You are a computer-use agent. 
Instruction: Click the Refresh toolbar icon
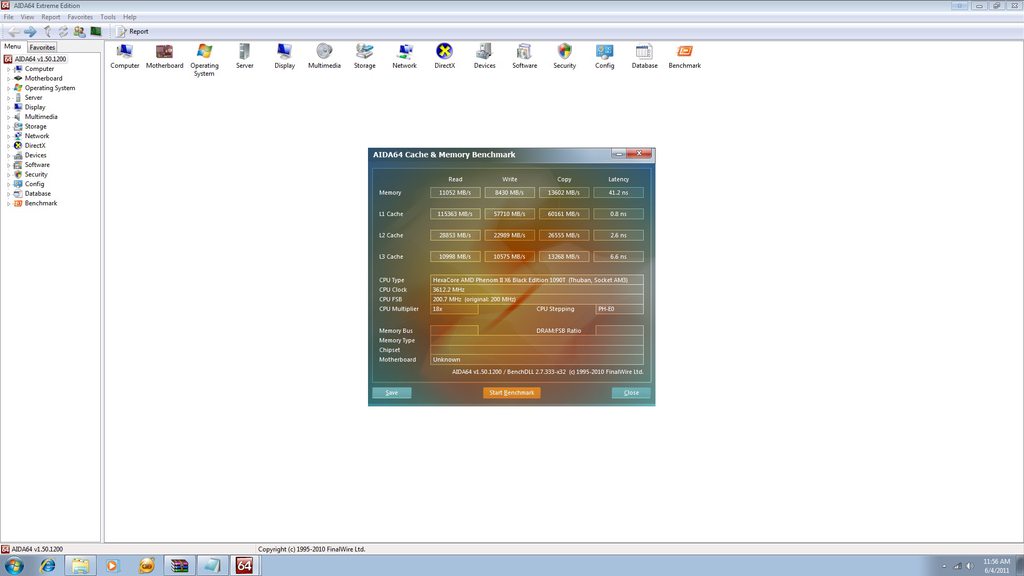[63, 31]
